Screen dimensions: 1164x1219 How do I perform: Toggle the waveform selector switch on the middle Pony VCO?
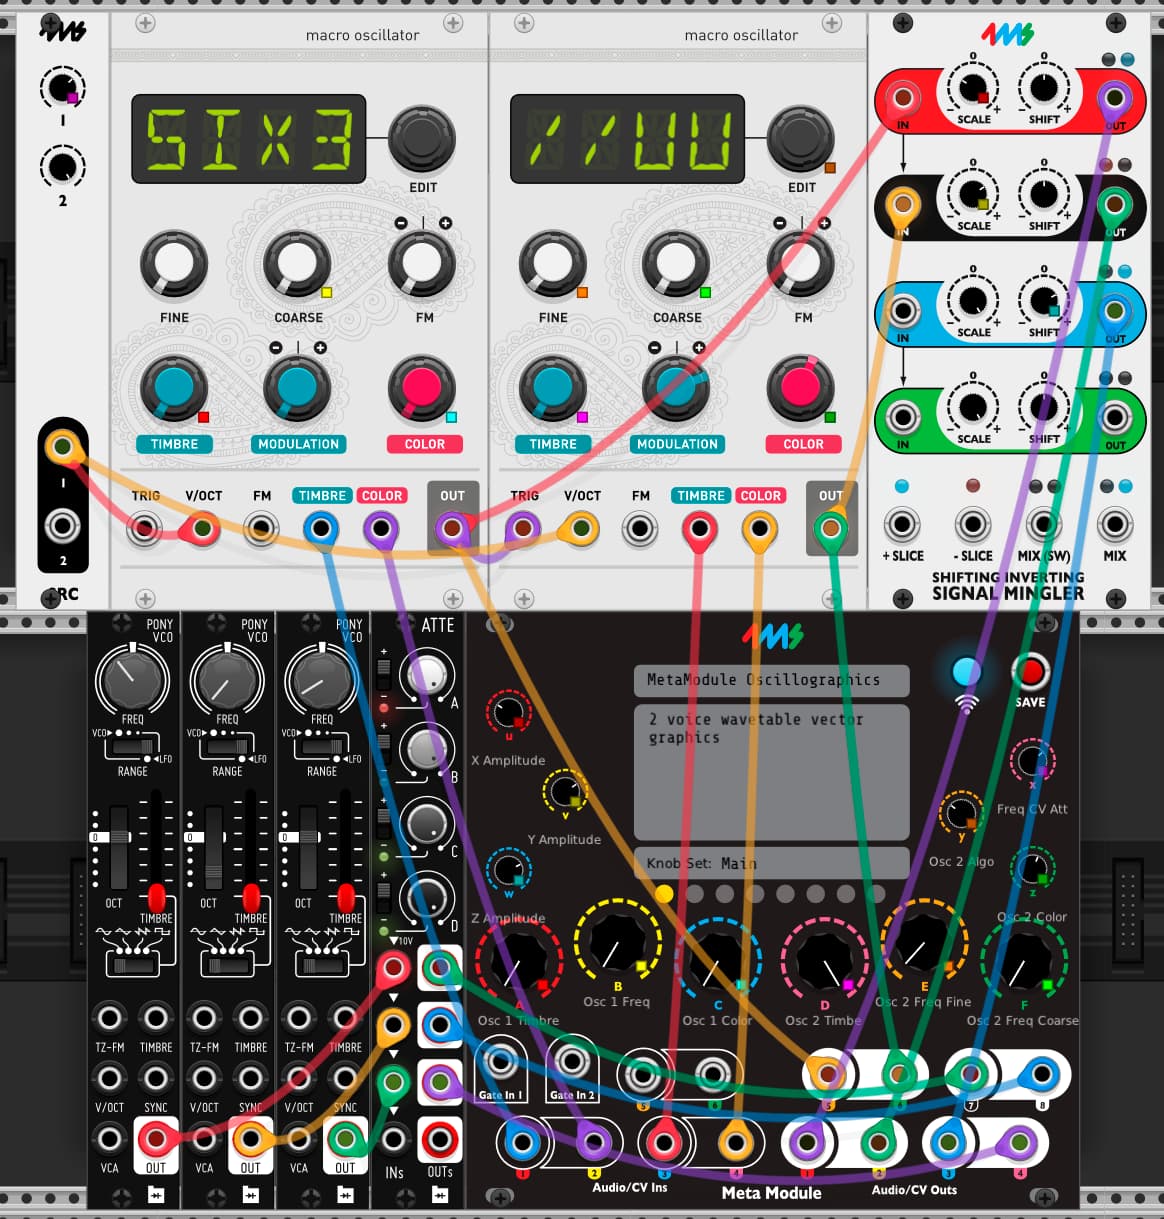229,965
